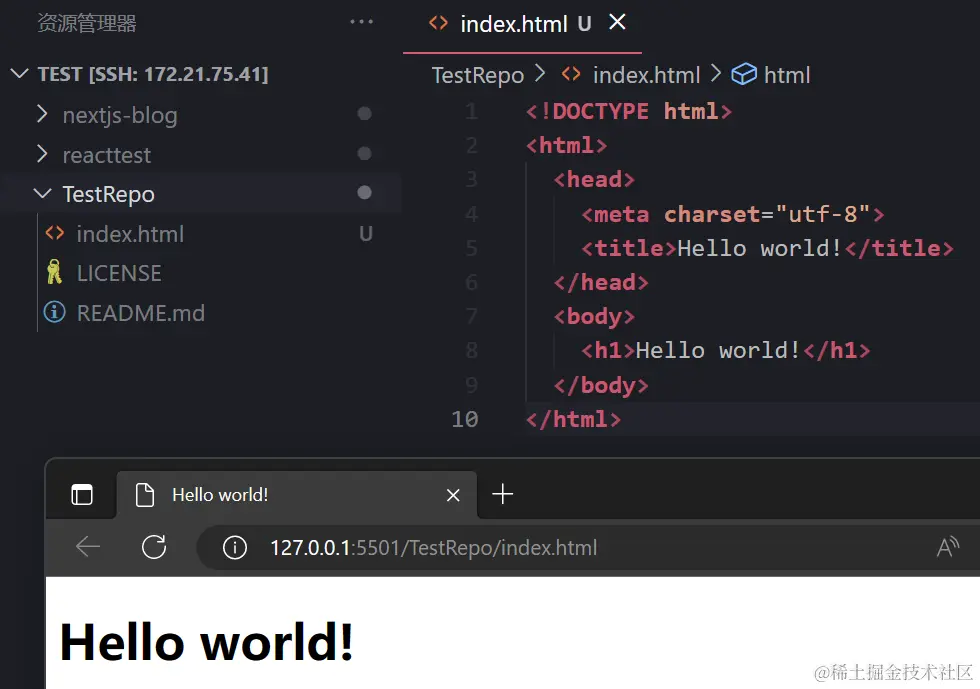Open the browser tab actions menu icon
Viewport: 980px width, 689px height.
[82, 495]
